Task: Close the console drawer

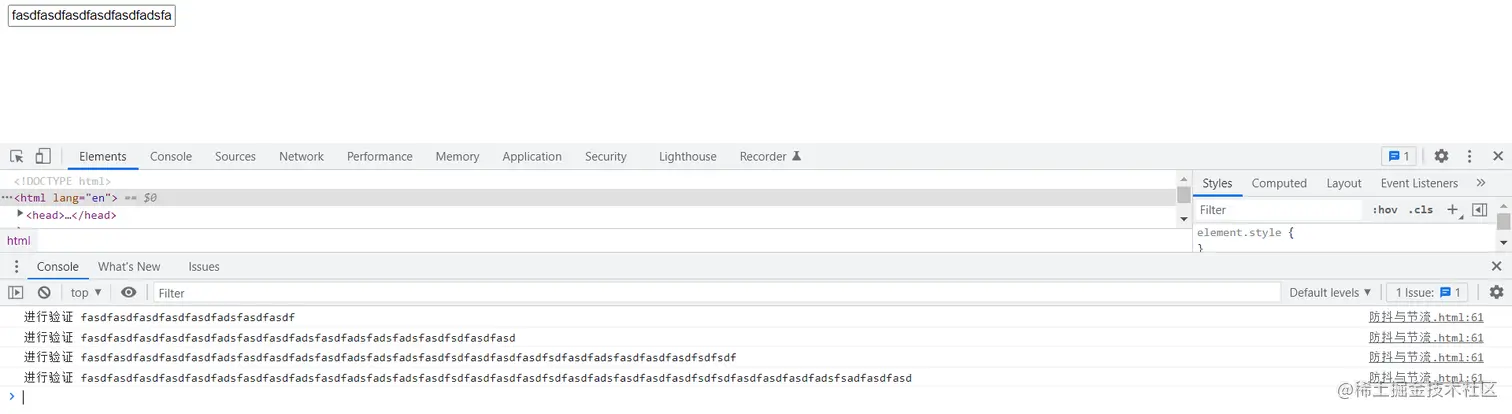Action: pos(1497,266)
